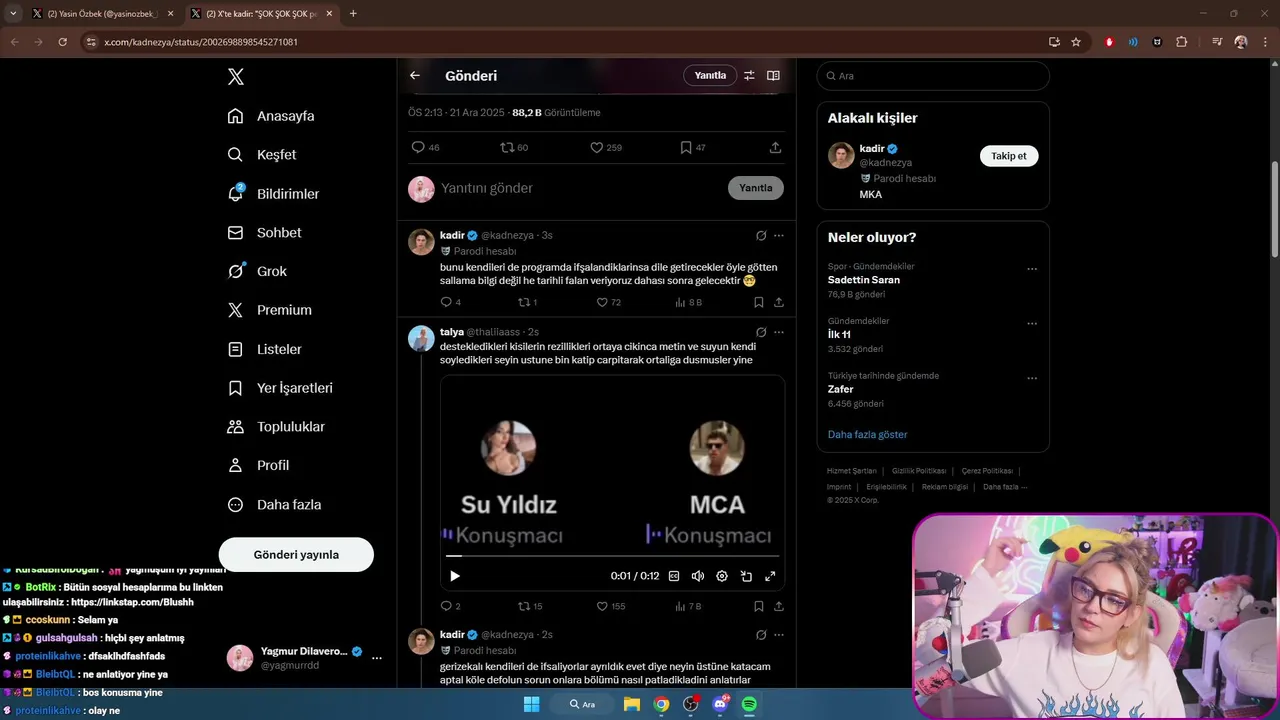Open media controls icon in Chrome toolbar
The height and width of the screenshot is (720, 1280).
pyautogui.click(x=1217, y=42)
